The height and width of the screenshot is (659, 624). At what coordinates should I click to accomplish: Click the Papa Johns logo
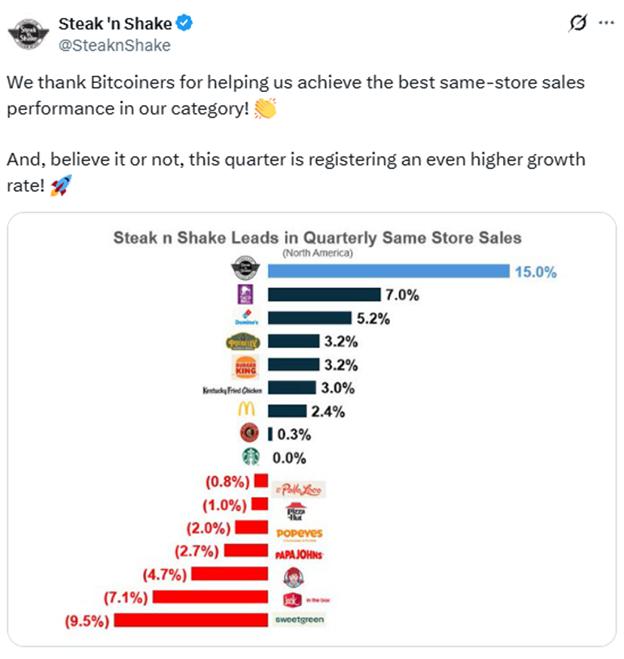tap(299, 551)
